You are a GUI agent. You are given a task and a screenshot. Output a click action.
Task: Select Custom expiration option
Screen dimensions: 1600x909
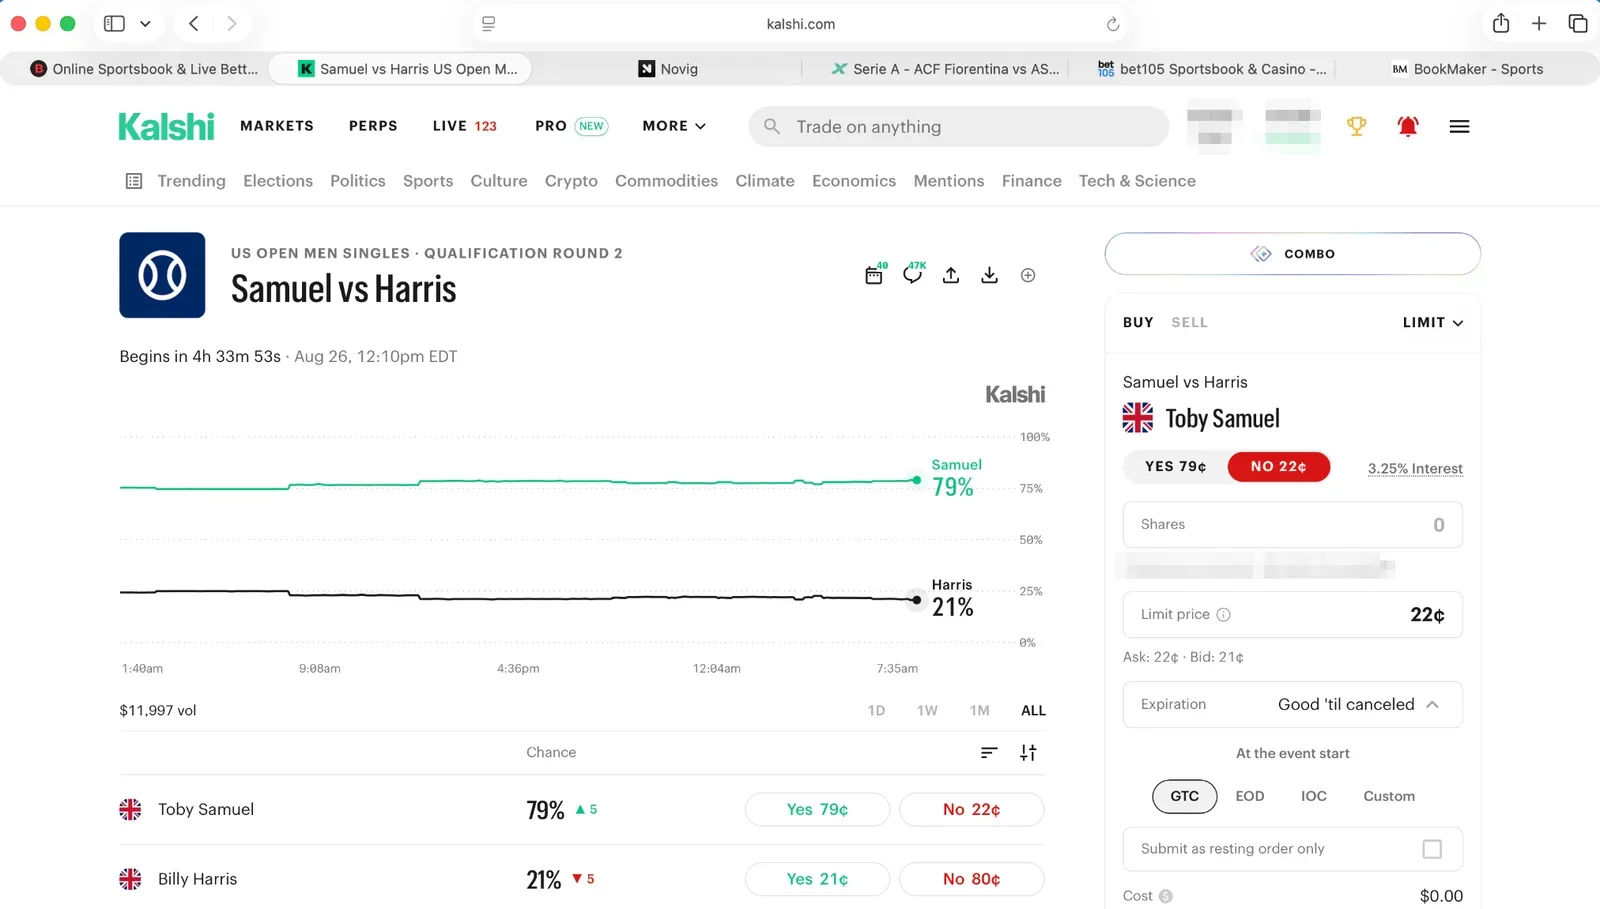pyautogui.click(x=1389, y=796)
